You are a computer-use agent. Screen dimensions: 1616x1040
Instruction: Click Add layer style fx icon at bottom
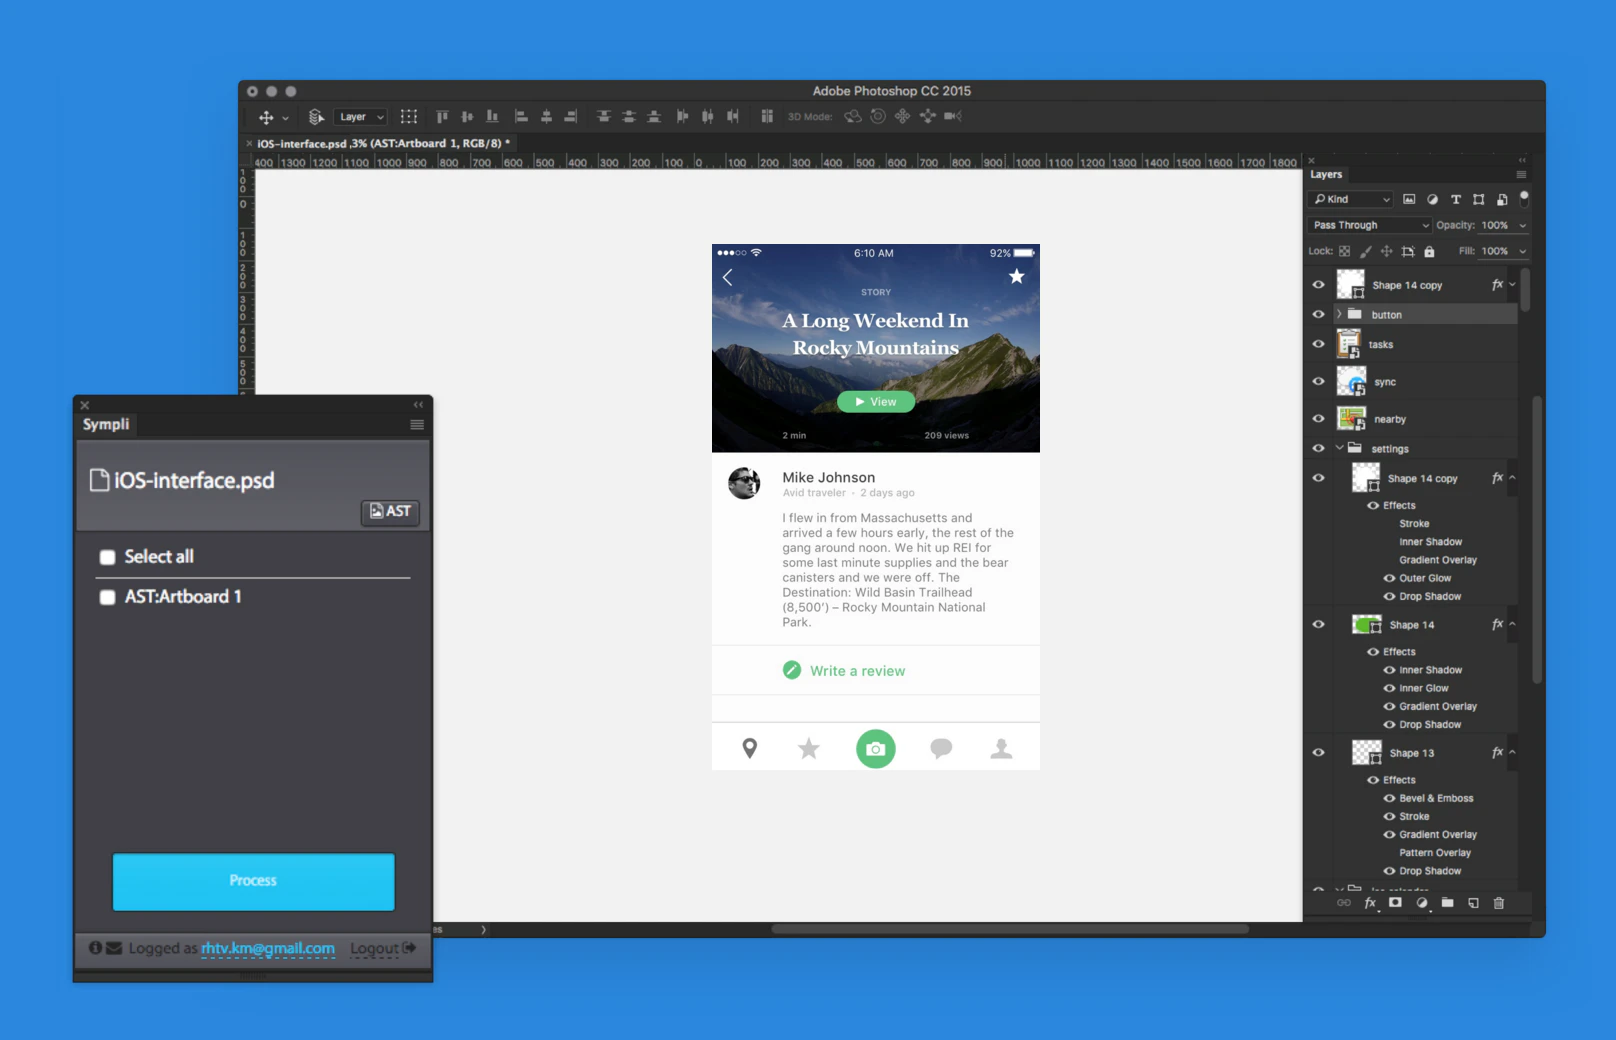[1370, 903]
